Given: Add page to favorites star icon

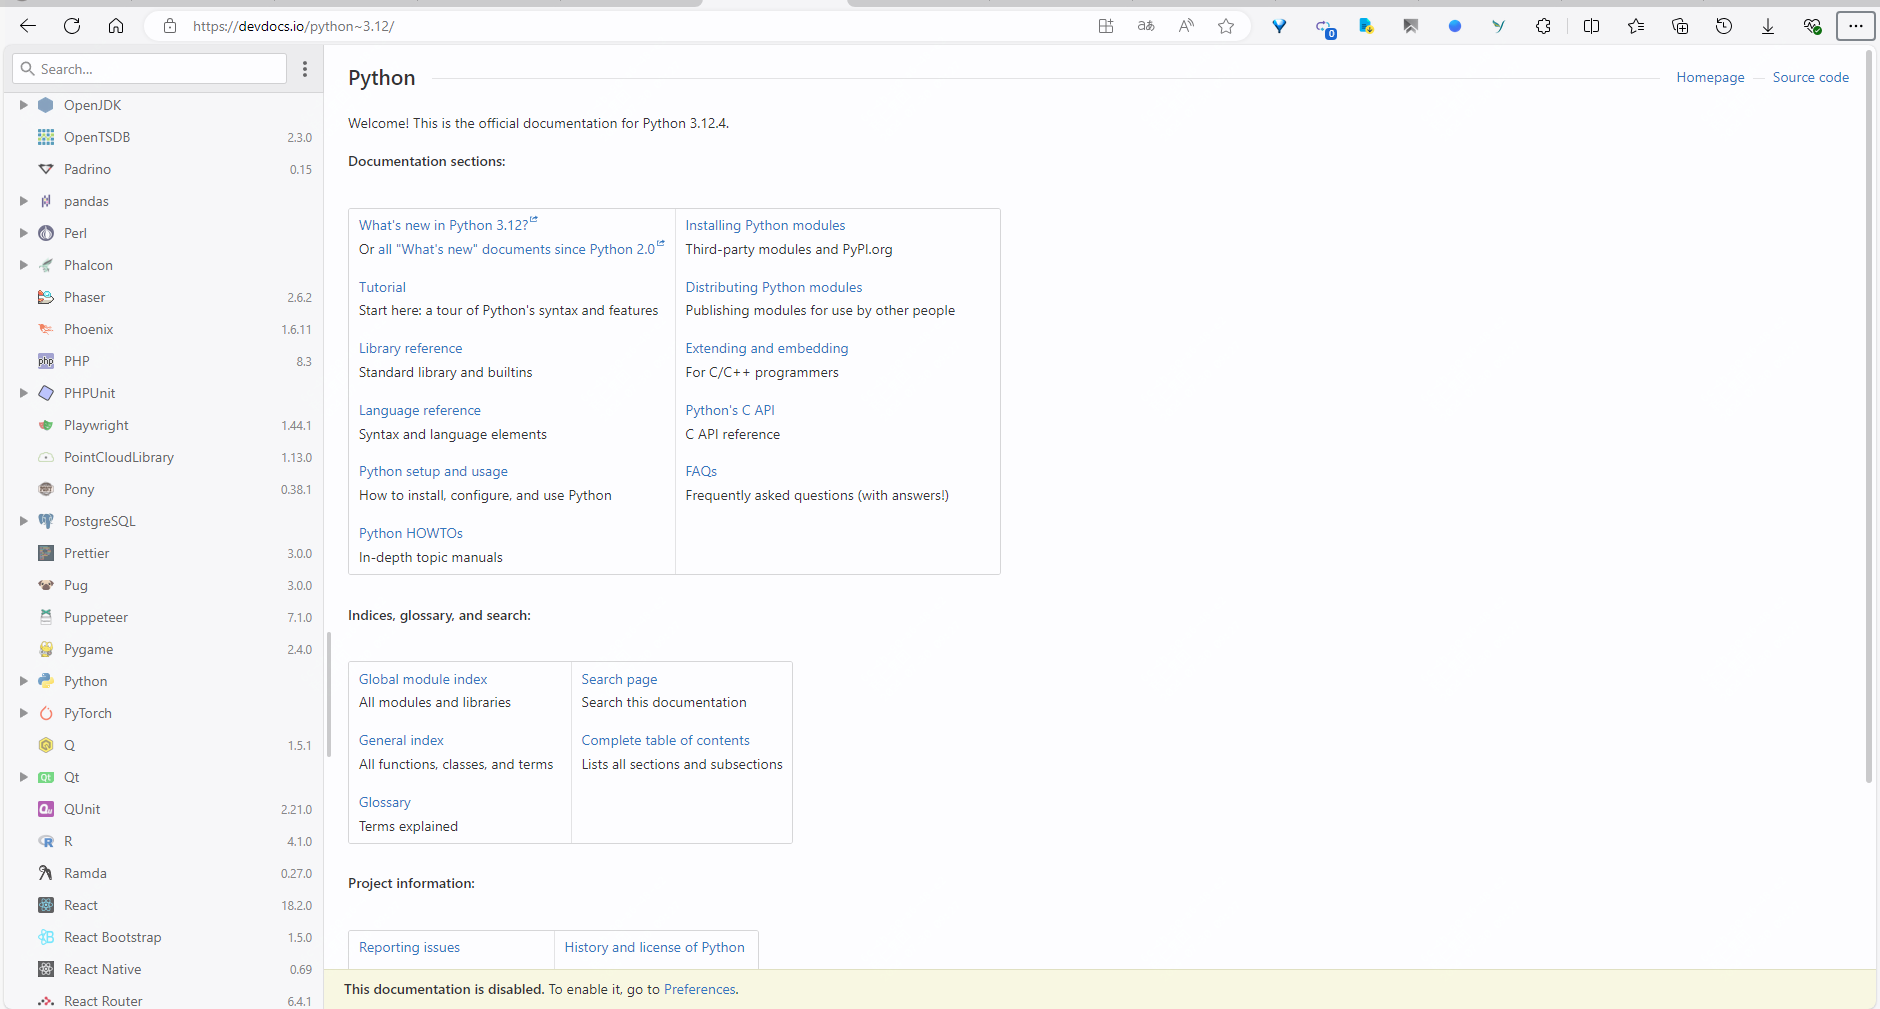Looking at the screenshot, I should click(x=1226, y=26).
